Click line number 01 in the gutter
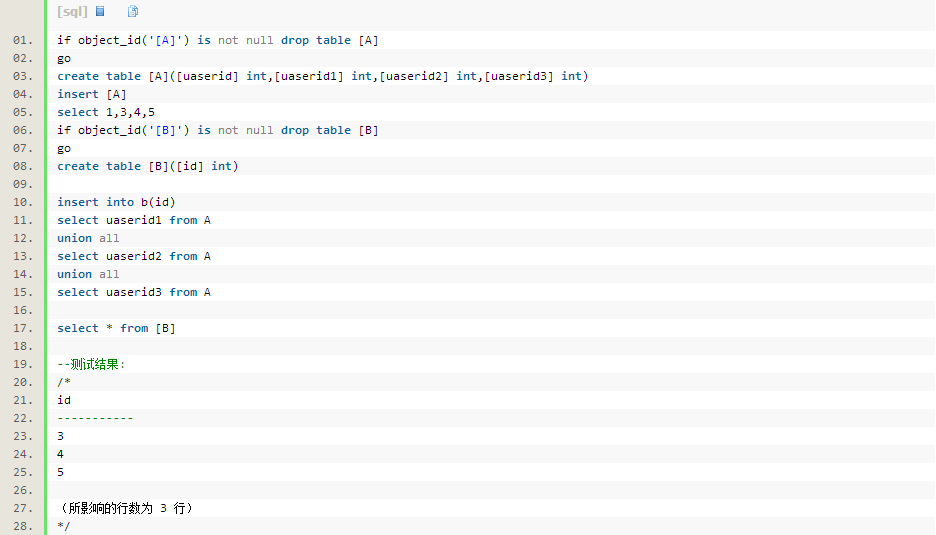Viewport: 936px width, 535px height. [23, 40]
